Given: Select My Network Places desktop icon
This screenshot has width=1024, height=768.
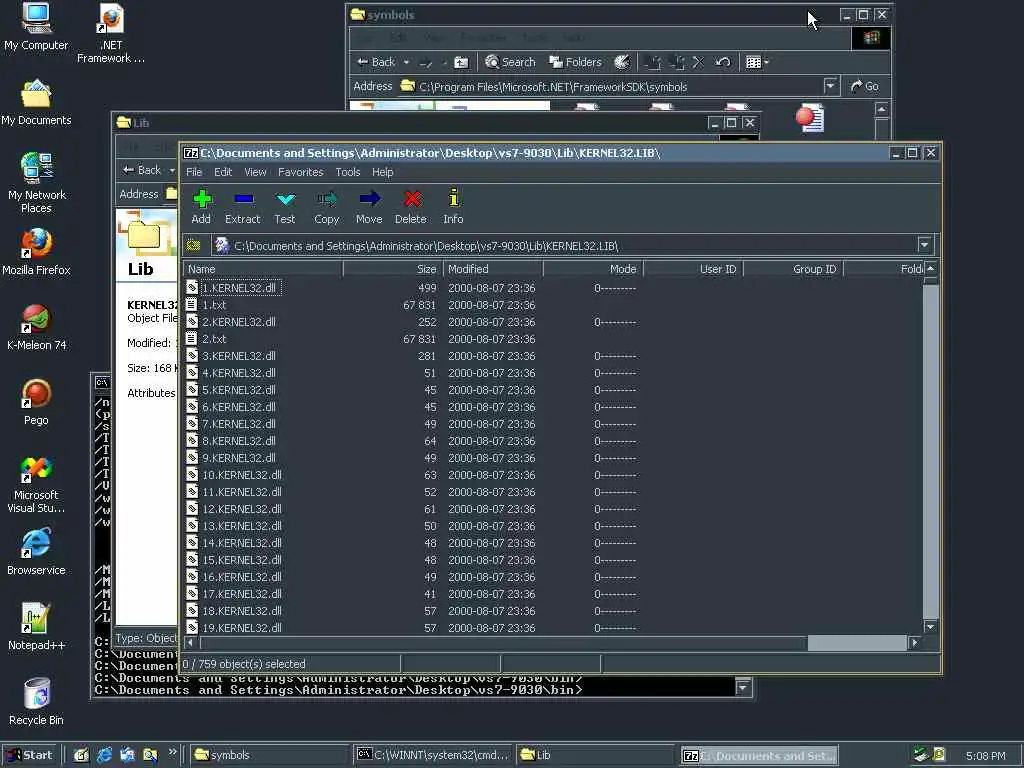Looking at the screenshot, I should click(x=37, y=183).
